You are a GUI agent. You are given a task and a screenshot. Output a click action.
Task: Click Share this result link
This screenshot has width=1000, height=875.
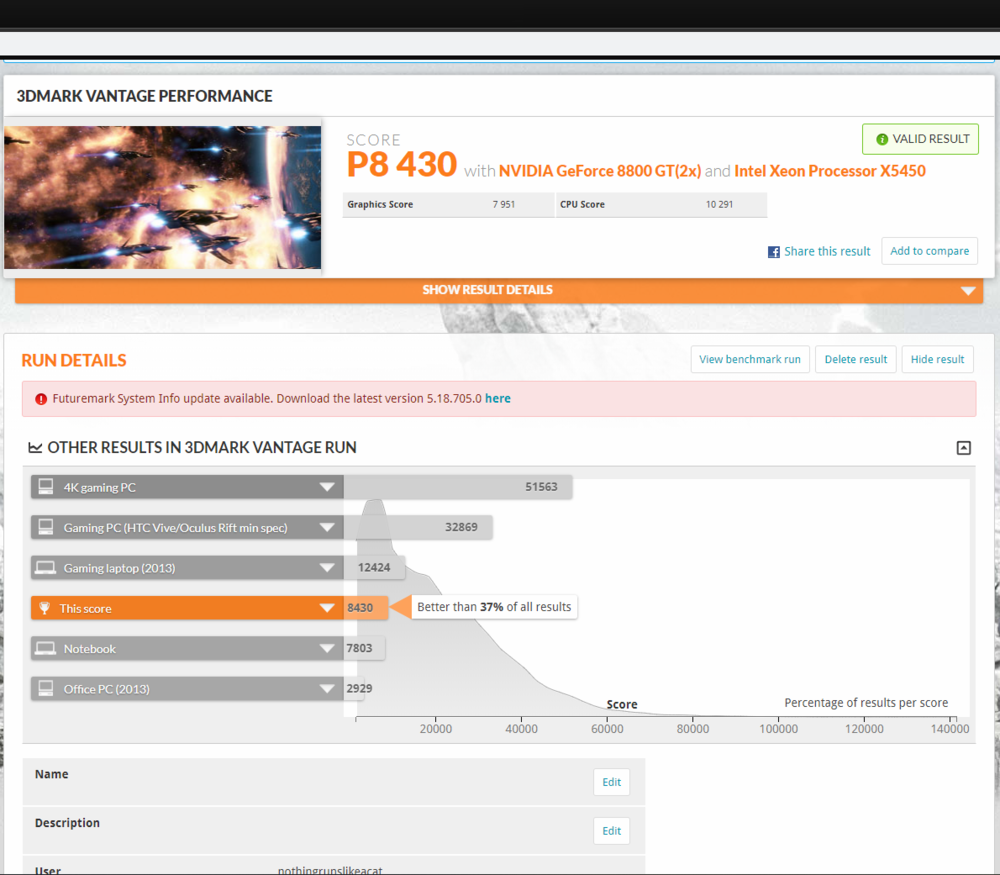pos(827,251)
